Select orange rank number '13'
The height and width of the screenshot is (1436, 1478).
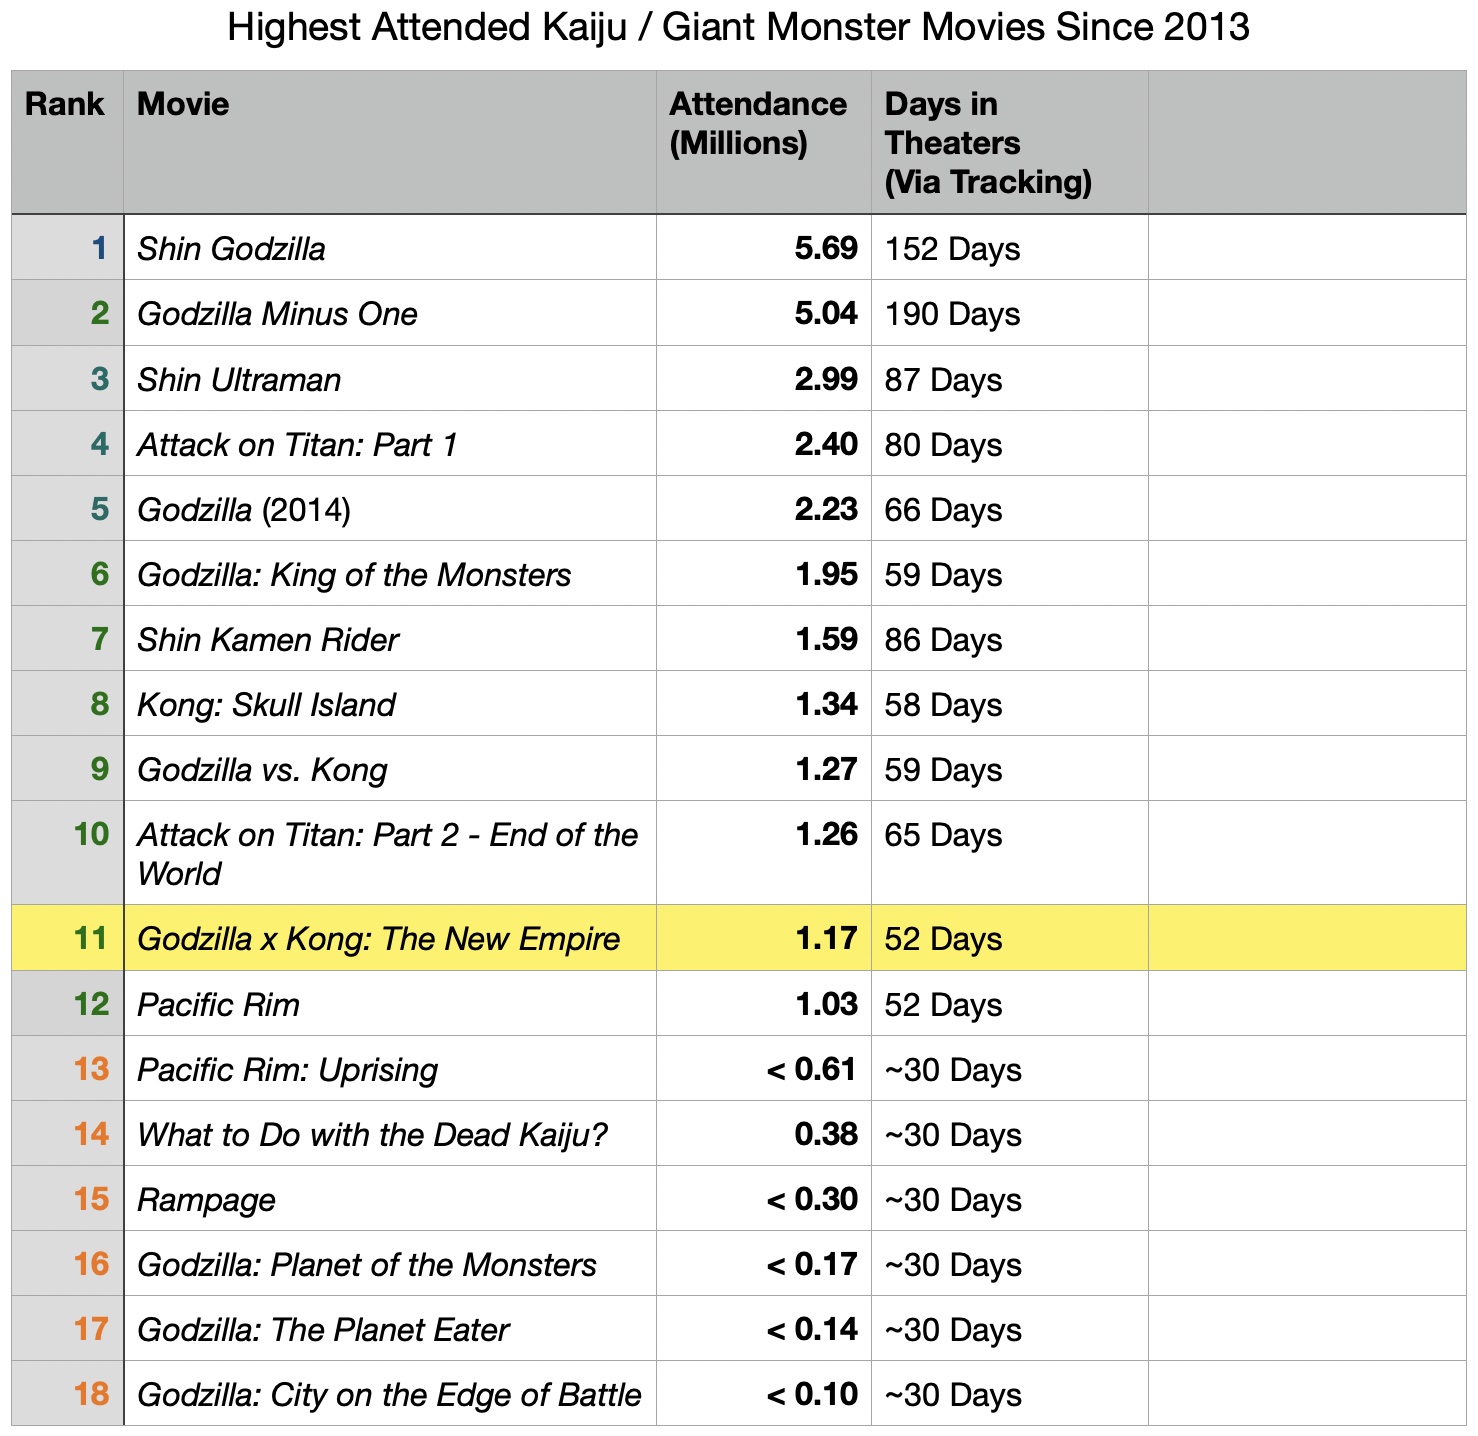pyautogui.click(x=91, y=1069)
